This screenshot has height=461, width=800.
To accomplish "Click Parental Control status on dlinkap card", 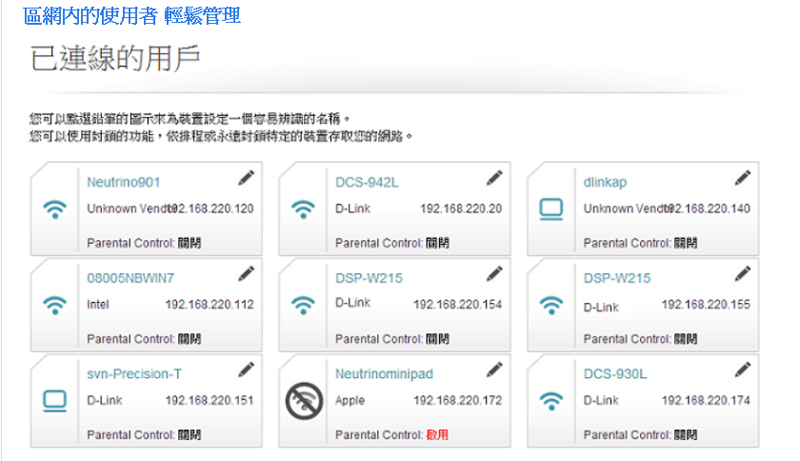I will [686, 243].
